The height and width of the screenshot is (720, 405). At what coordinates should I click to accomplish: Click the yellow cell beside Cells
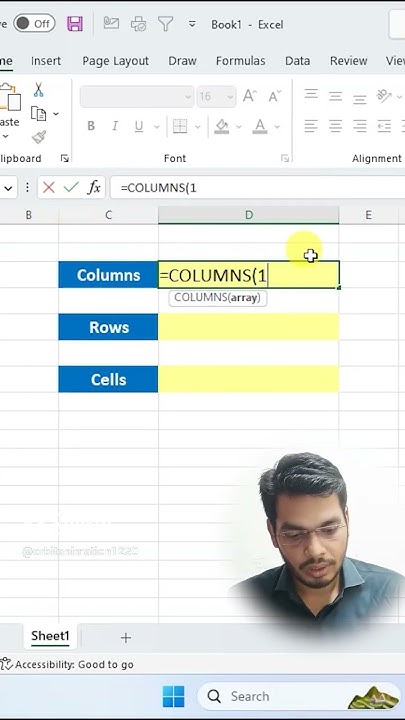tap(248, 379)
